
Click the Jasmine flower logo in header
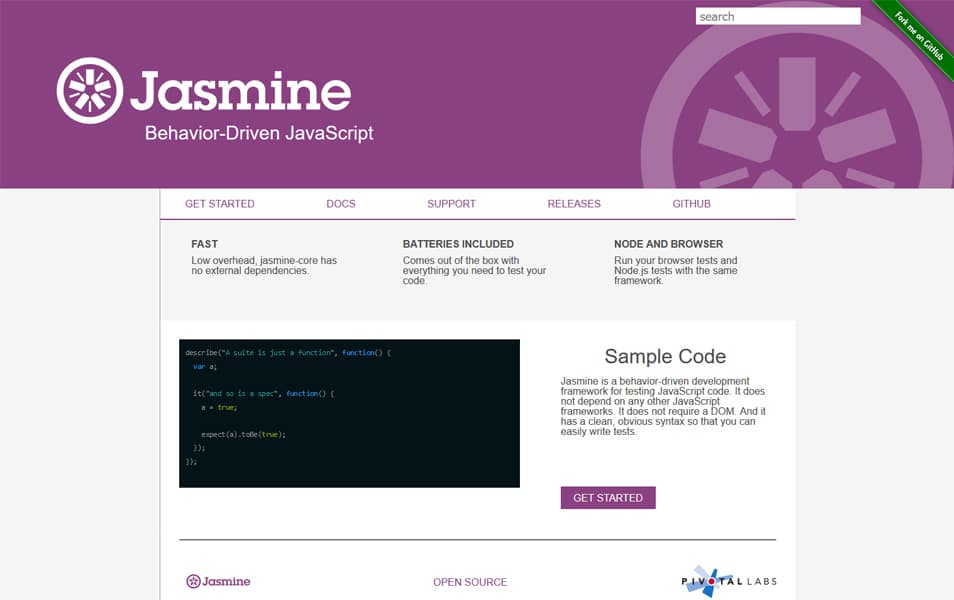[90, 91]
